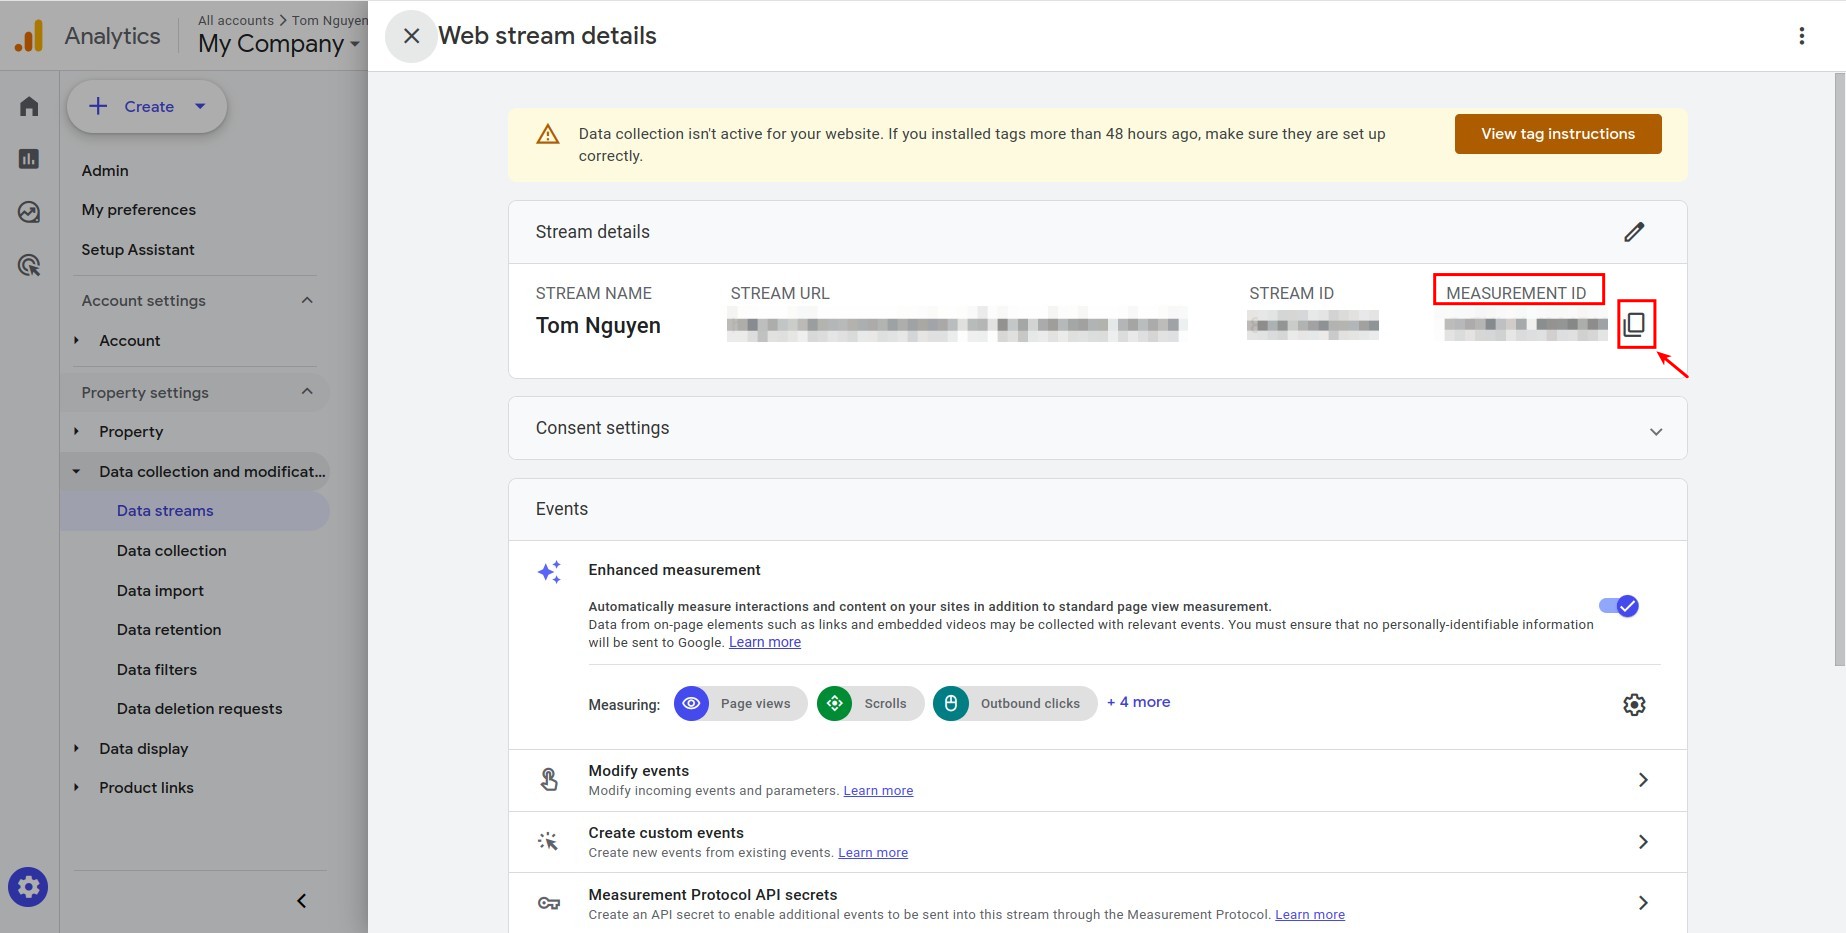Open Explore icon in sidebar

pyautogui.click(x=29, y=212)
